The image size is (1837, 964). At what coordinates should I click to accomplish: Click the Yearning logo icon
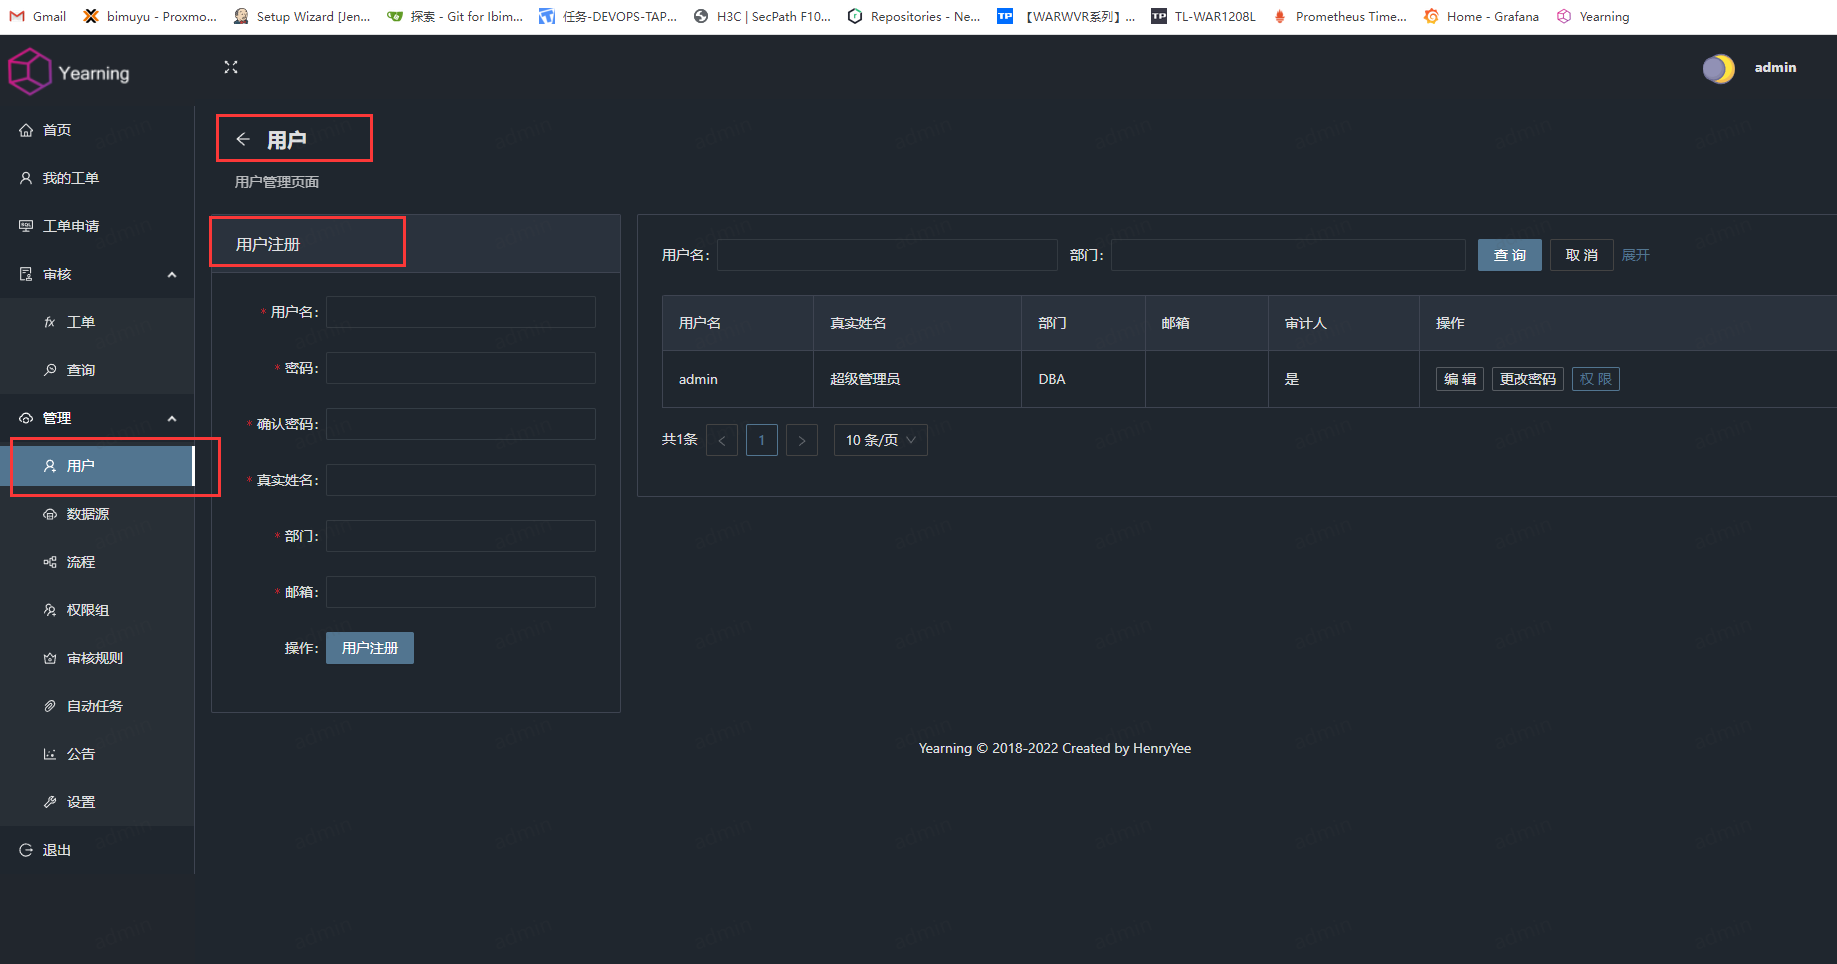(30, 72)
